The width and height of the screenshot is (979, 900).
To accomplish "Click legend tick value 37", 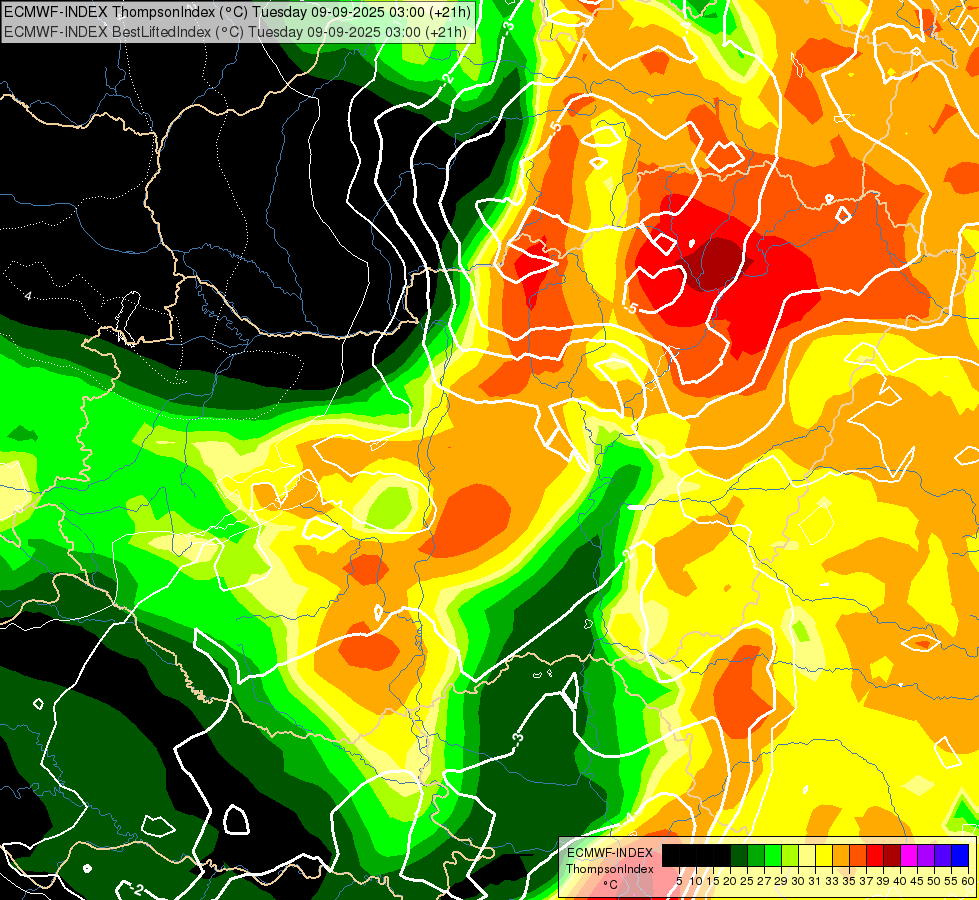I will [867, 881].
